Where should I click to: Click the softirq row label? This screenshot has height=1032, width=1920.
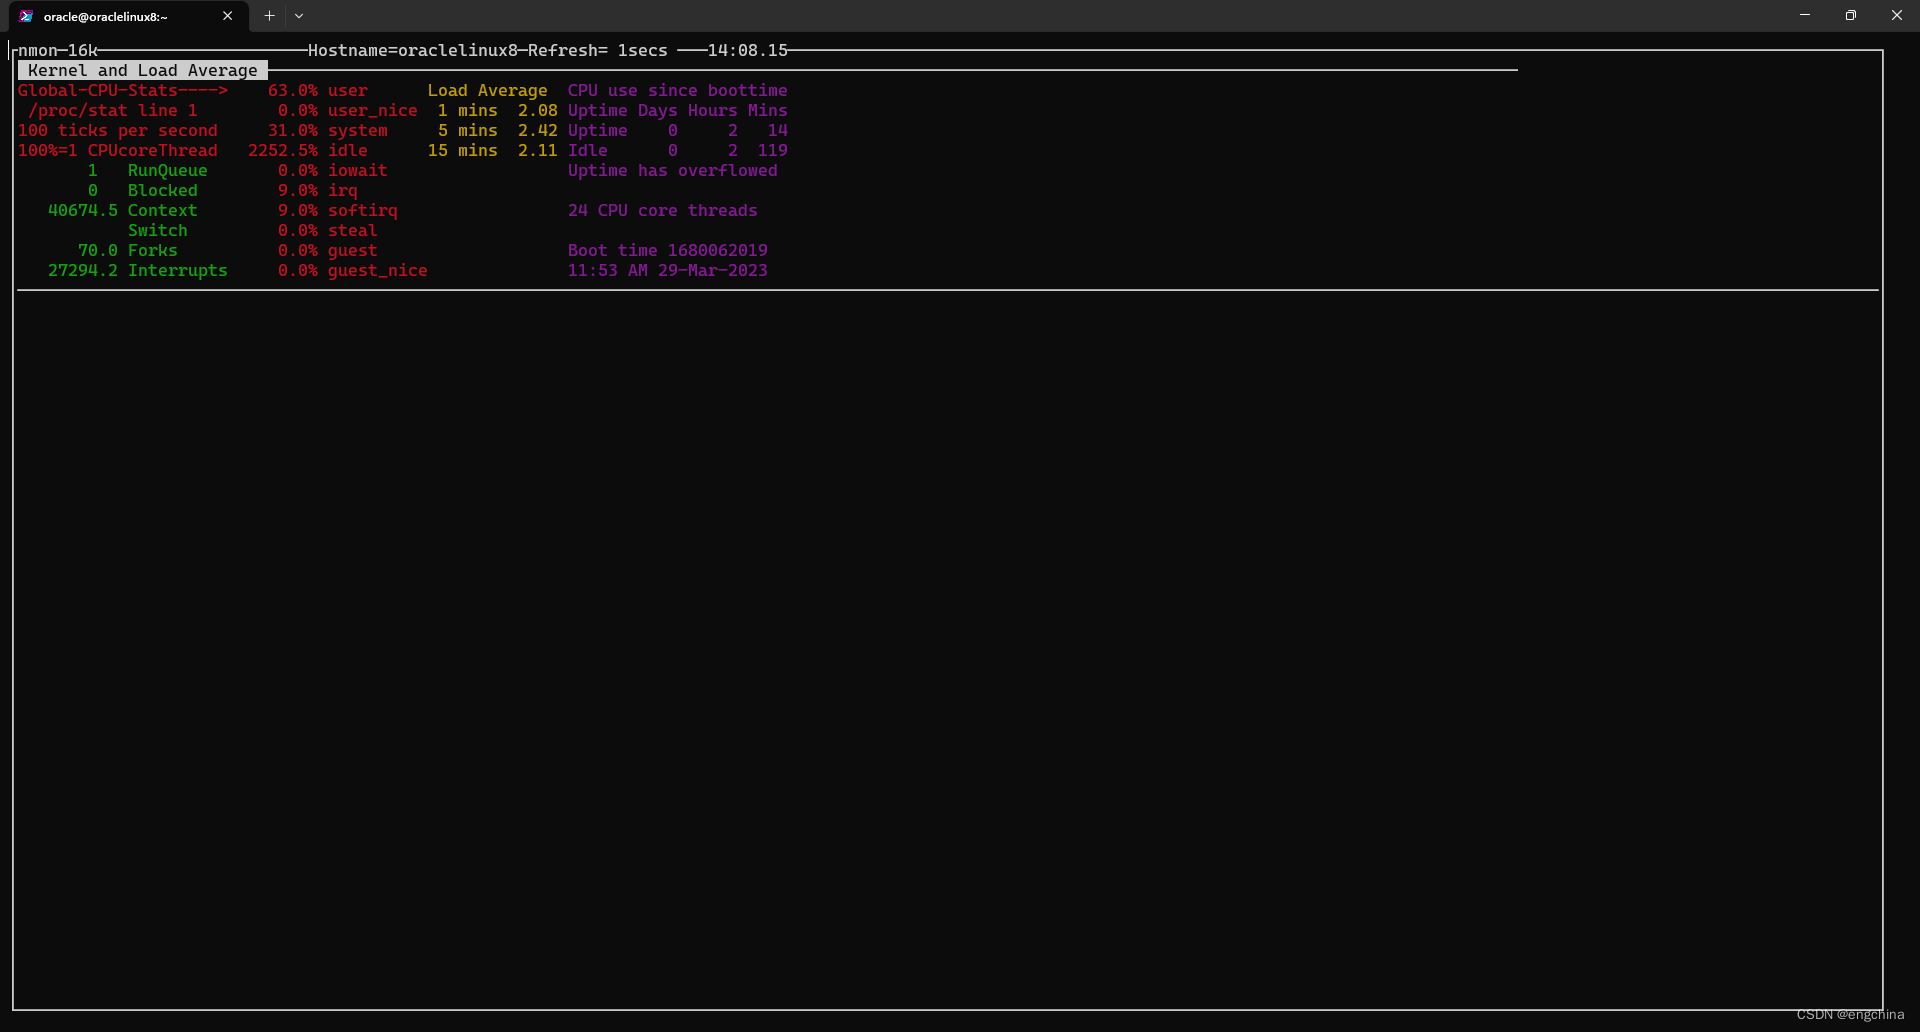pos(363,210)
